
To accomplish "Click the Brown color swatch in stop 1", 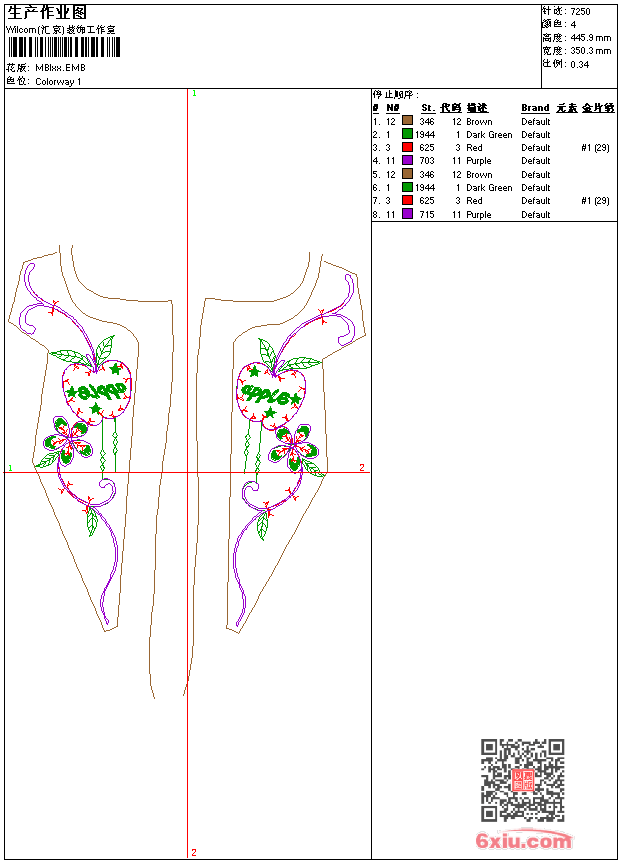I will 407,121.
